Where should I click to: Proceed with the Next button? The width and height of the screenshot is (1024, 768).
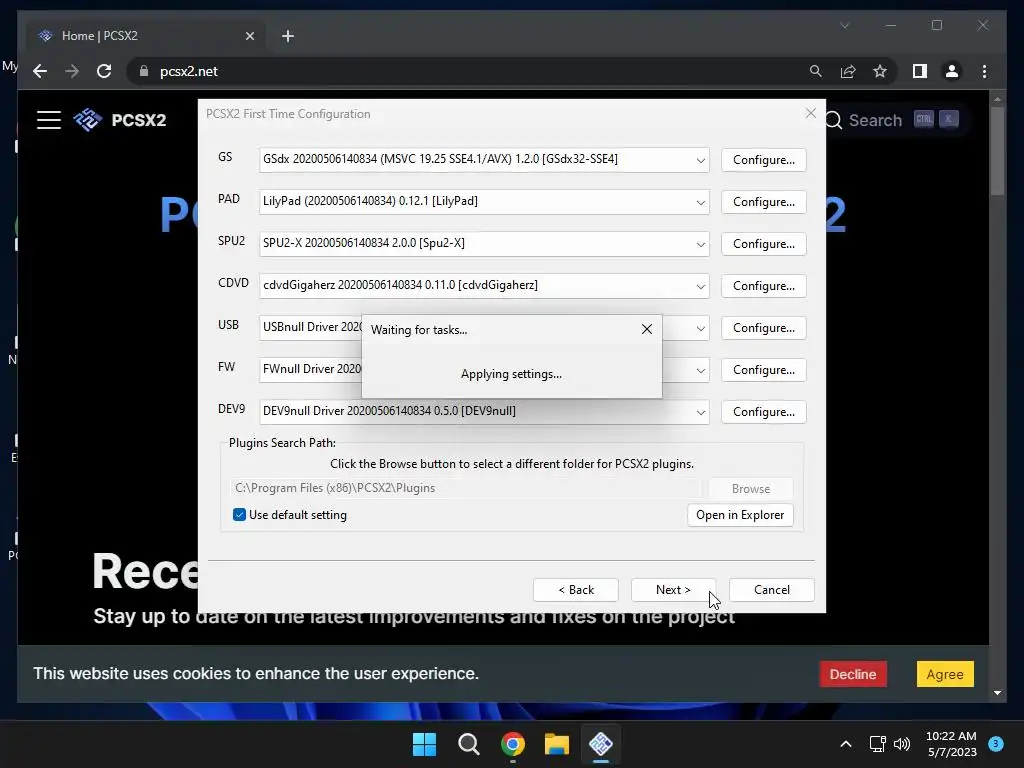coord(673,590)
